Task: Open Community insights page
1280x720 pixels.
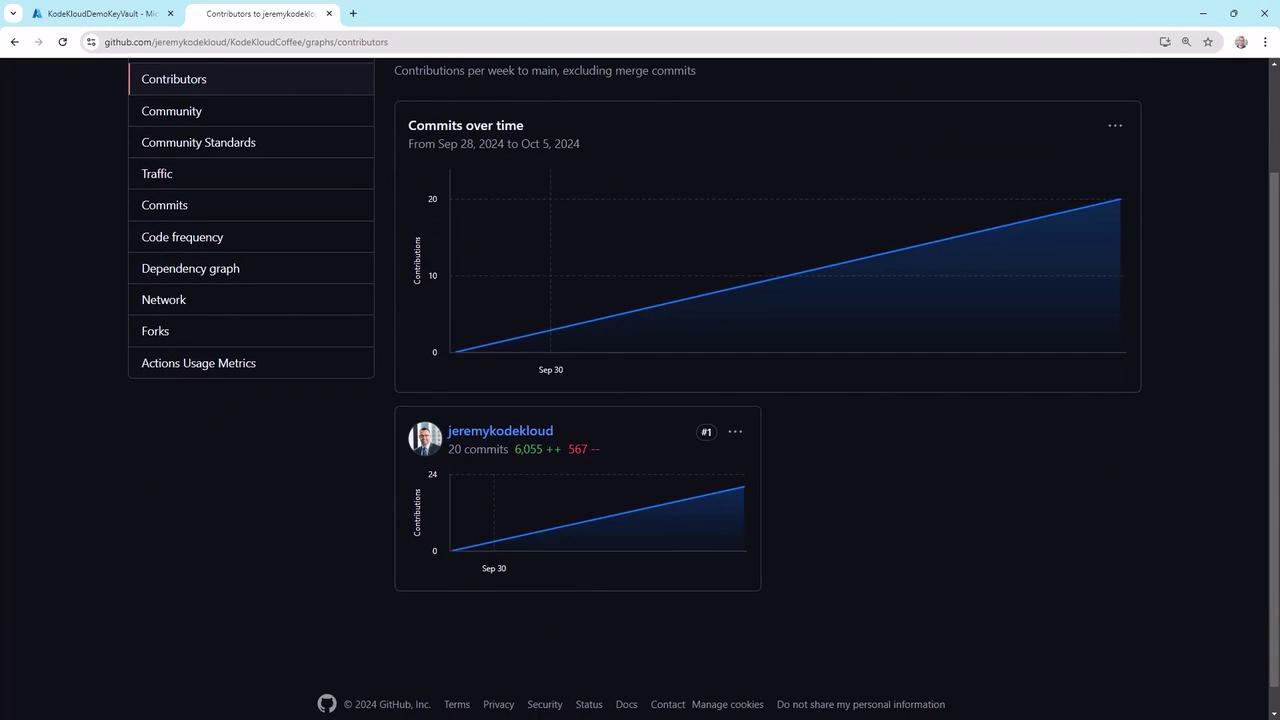Action: 251,111
